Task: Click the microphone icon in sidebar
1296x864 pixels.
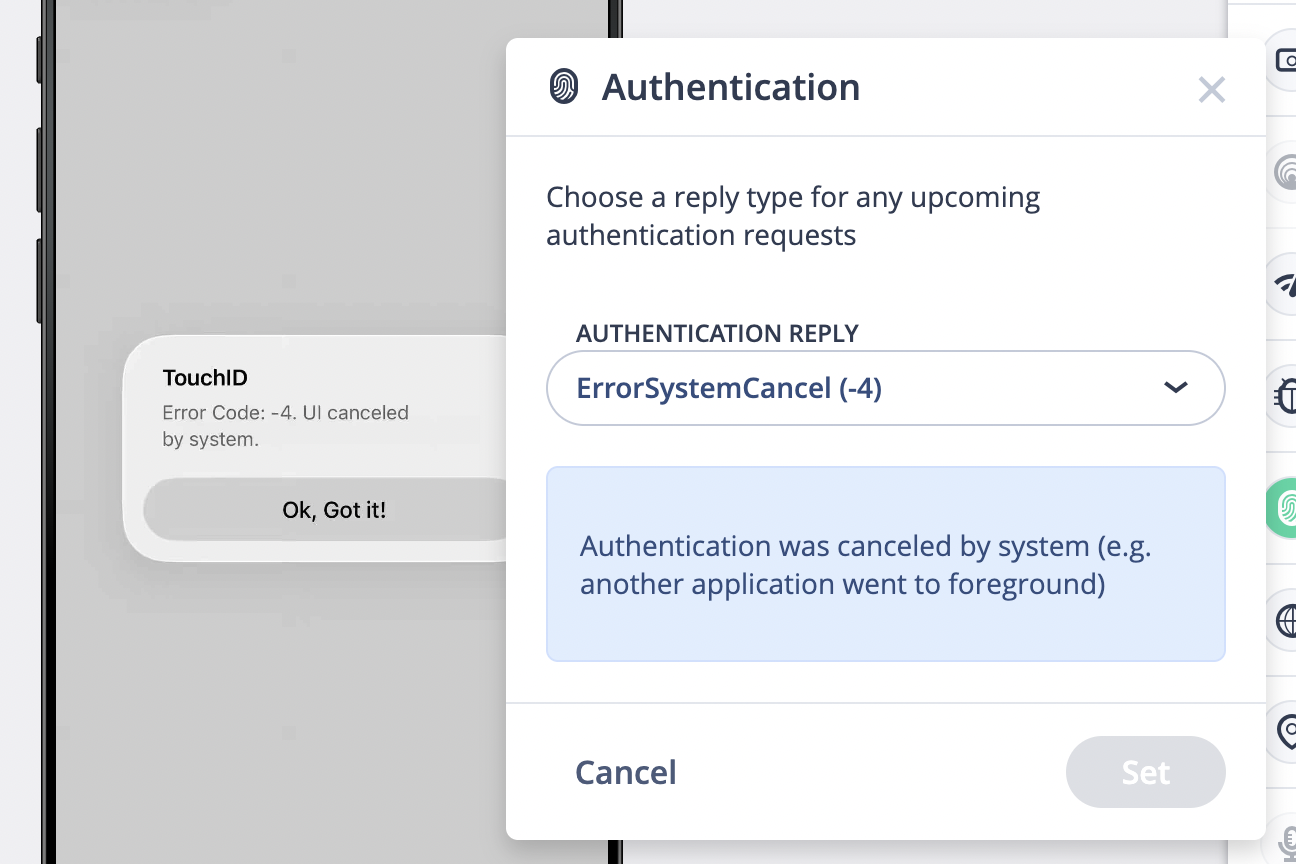Action: (x=1283, y=838)
